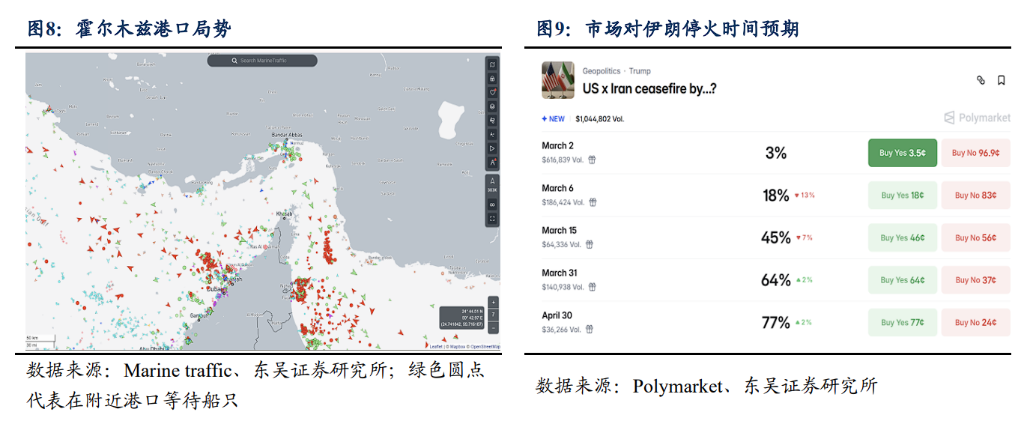Click Buy No 56¢ for March 15
1024x423 pixels.
[x=975, y=238]
